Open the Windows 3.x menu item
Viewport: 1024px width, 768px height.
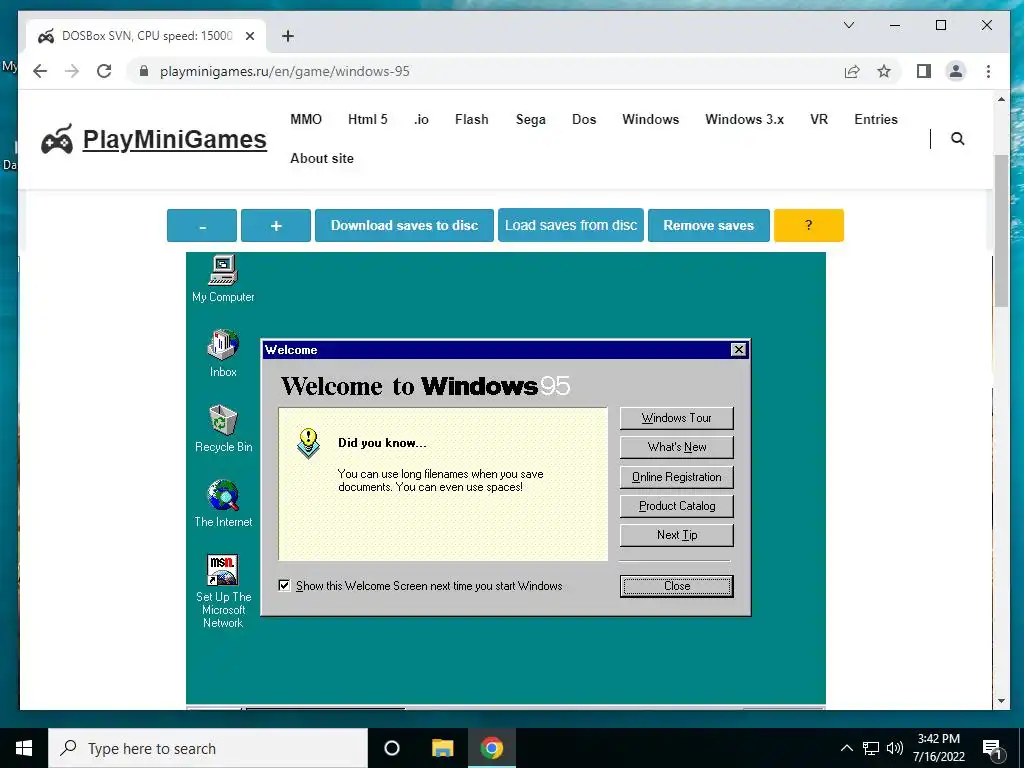coord(744,120)
